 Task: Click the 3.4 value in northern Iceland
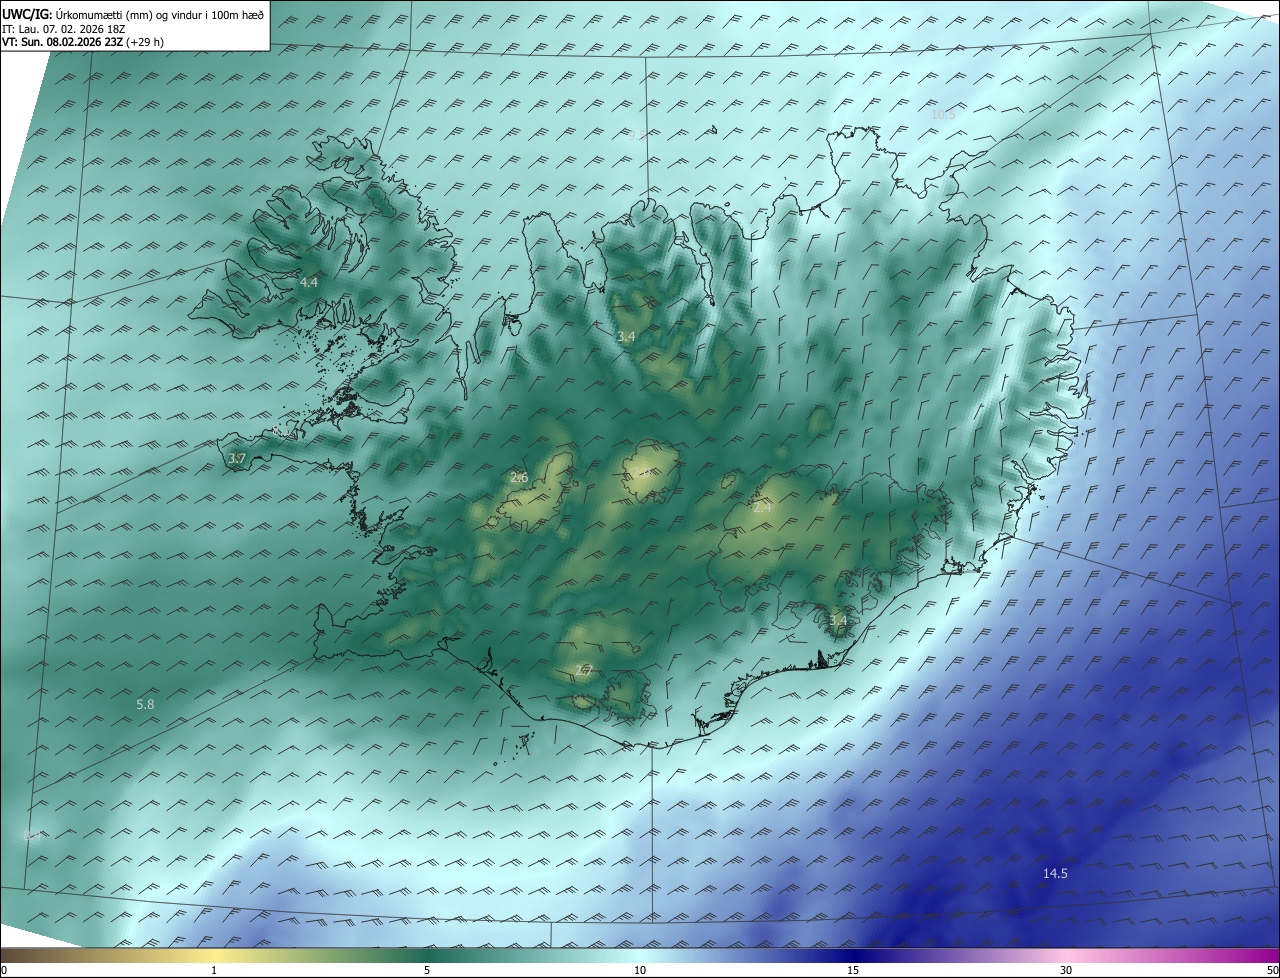tap(626, 337)
